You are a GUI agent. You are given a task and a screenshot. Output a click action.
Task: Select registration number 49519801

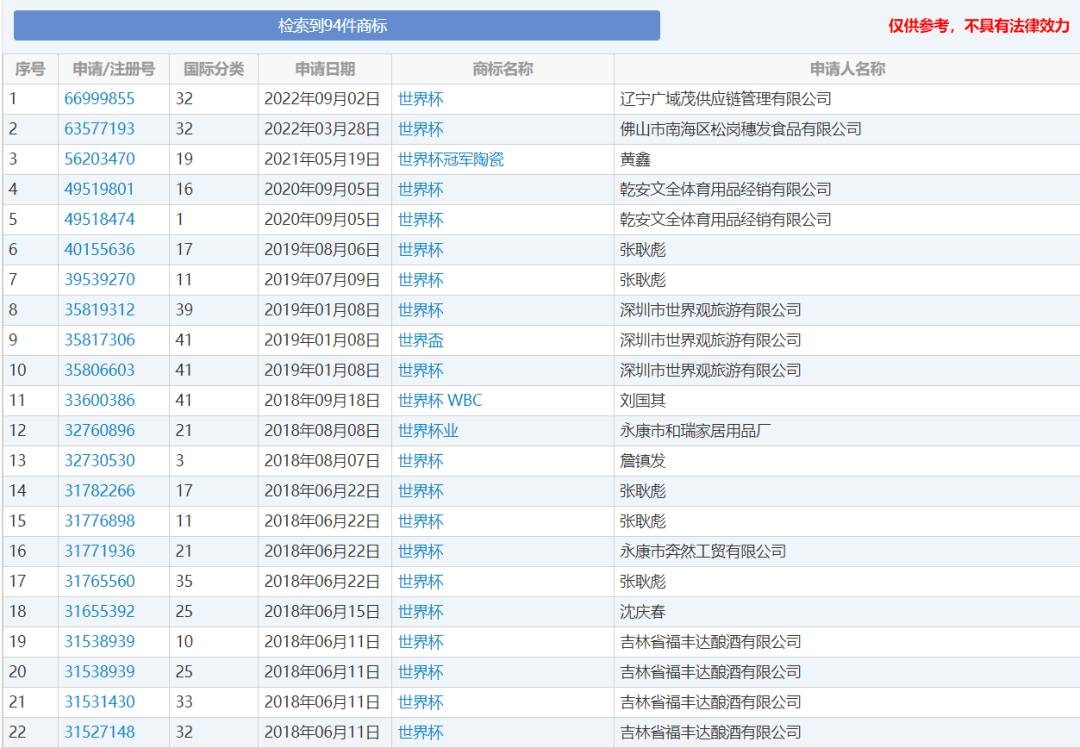(99, 189)
